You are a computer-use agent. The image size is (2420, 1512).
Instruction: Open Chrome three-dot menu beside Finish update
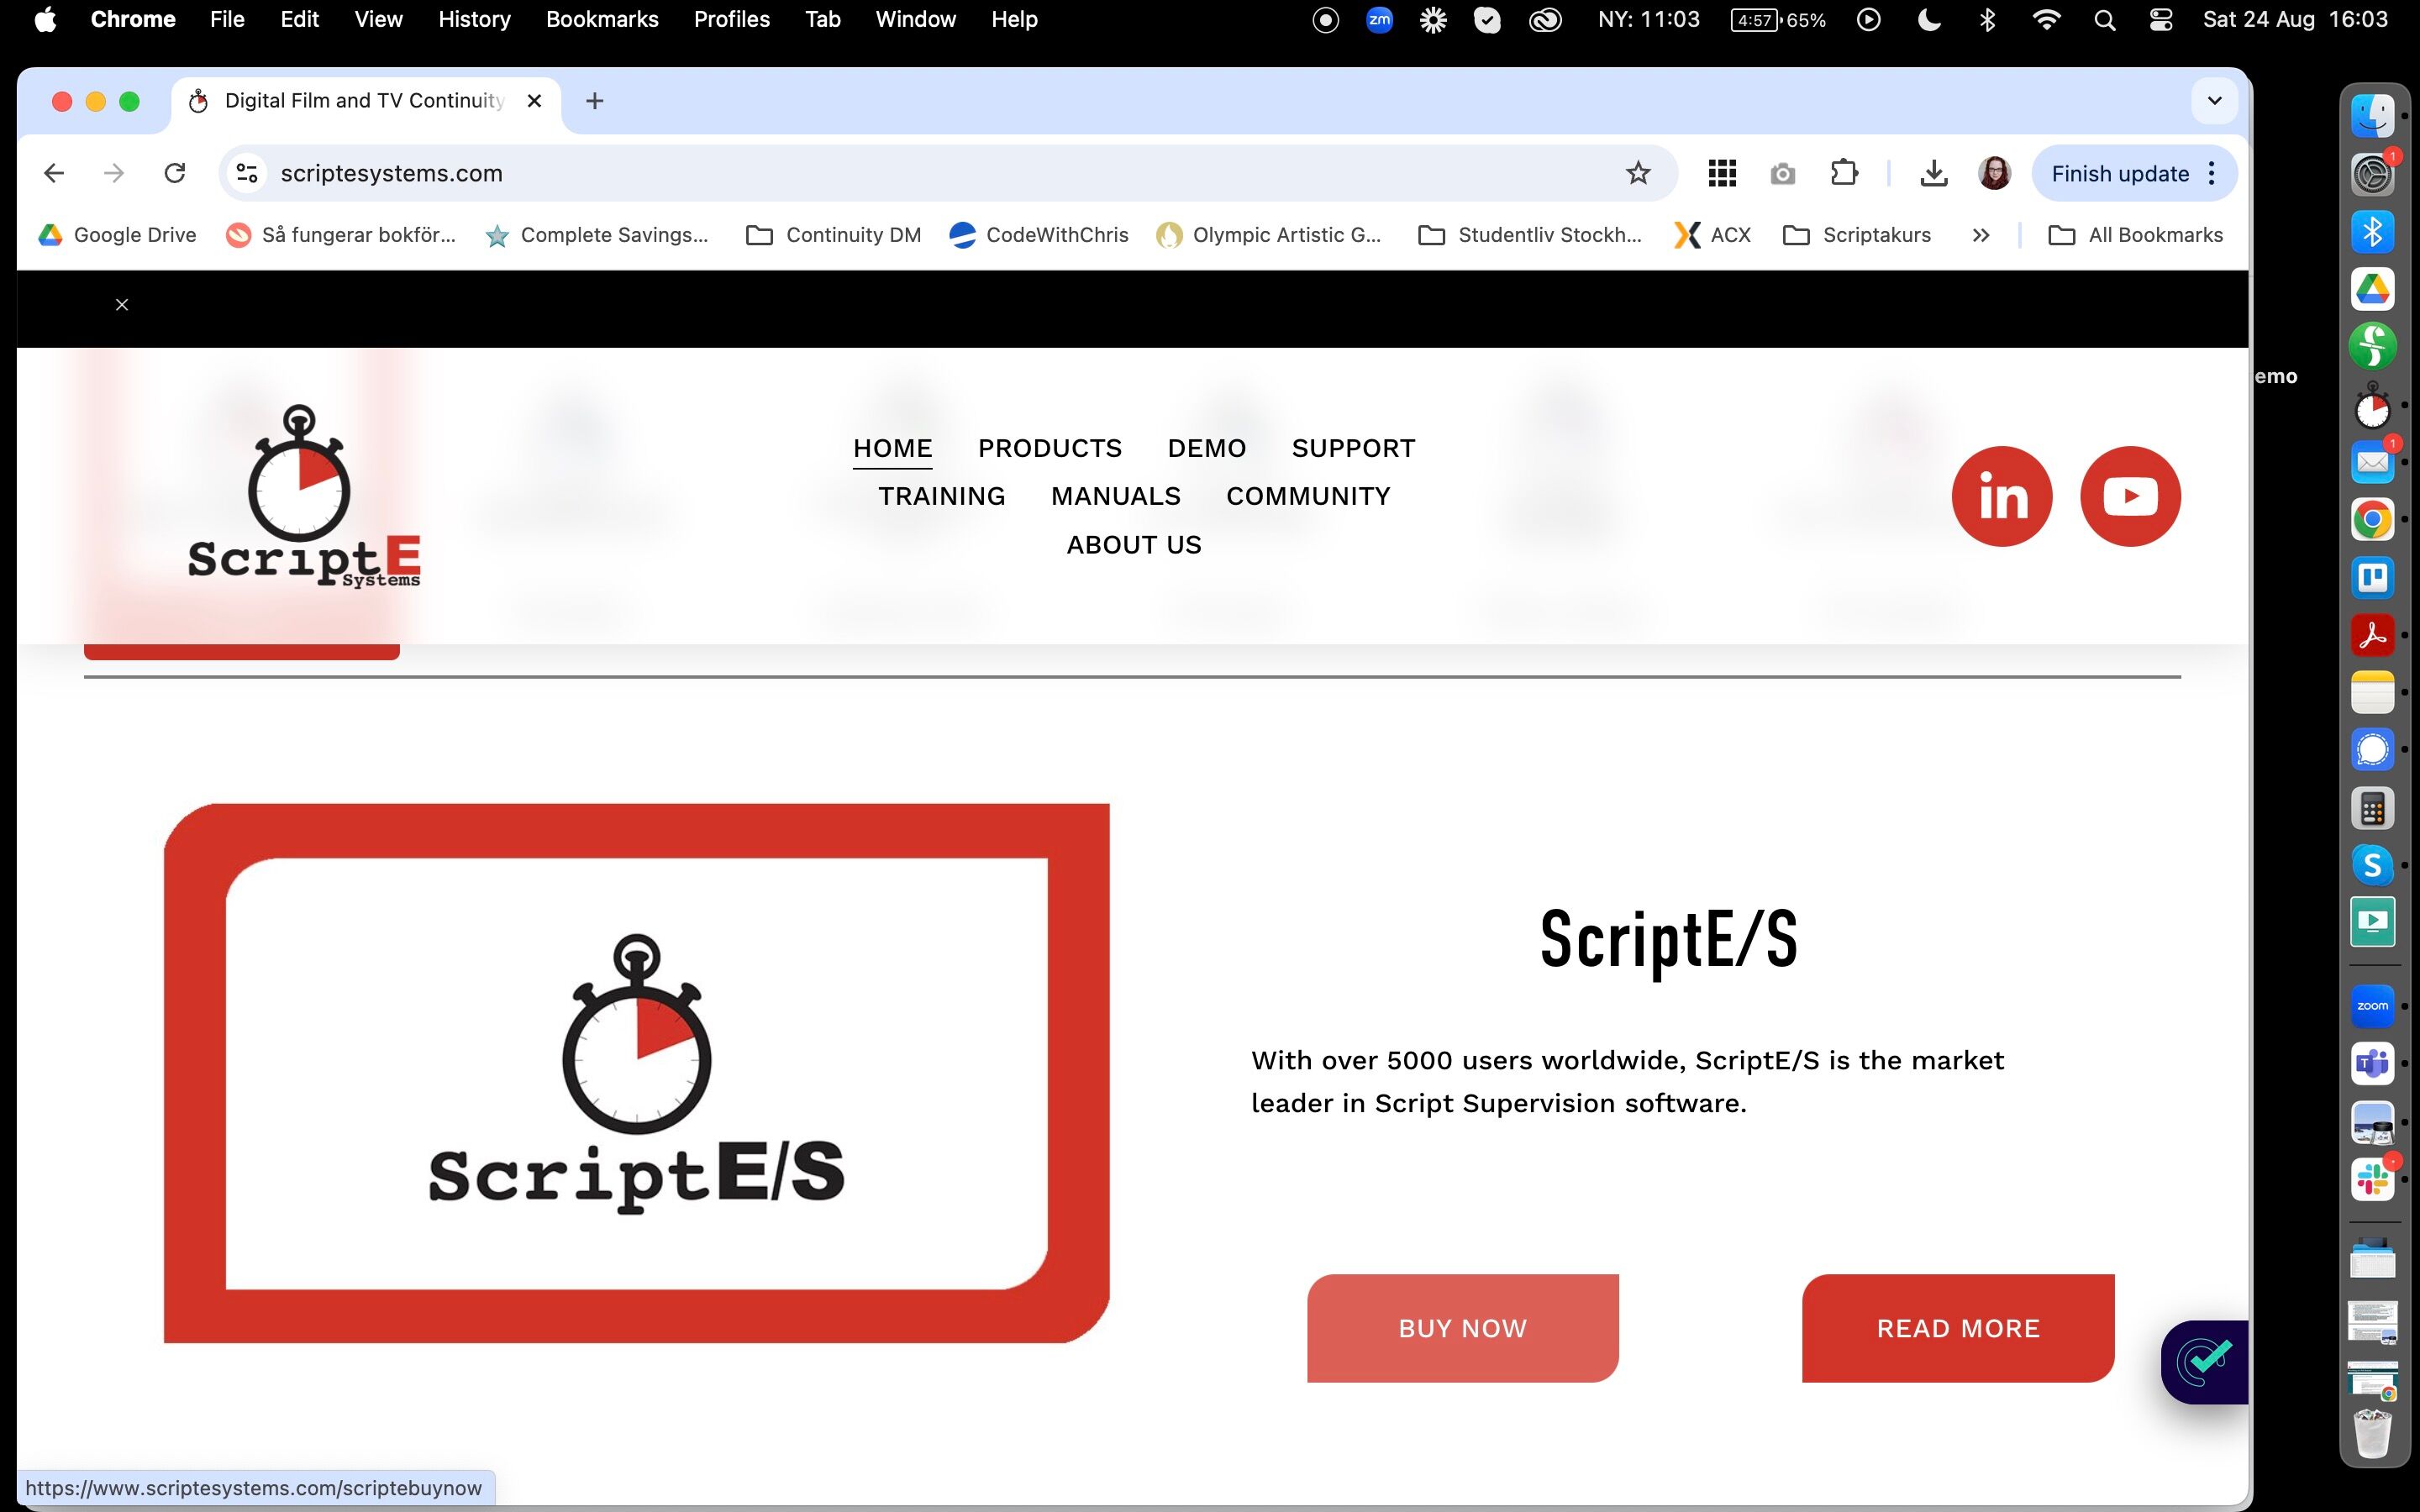point(2212,174)
